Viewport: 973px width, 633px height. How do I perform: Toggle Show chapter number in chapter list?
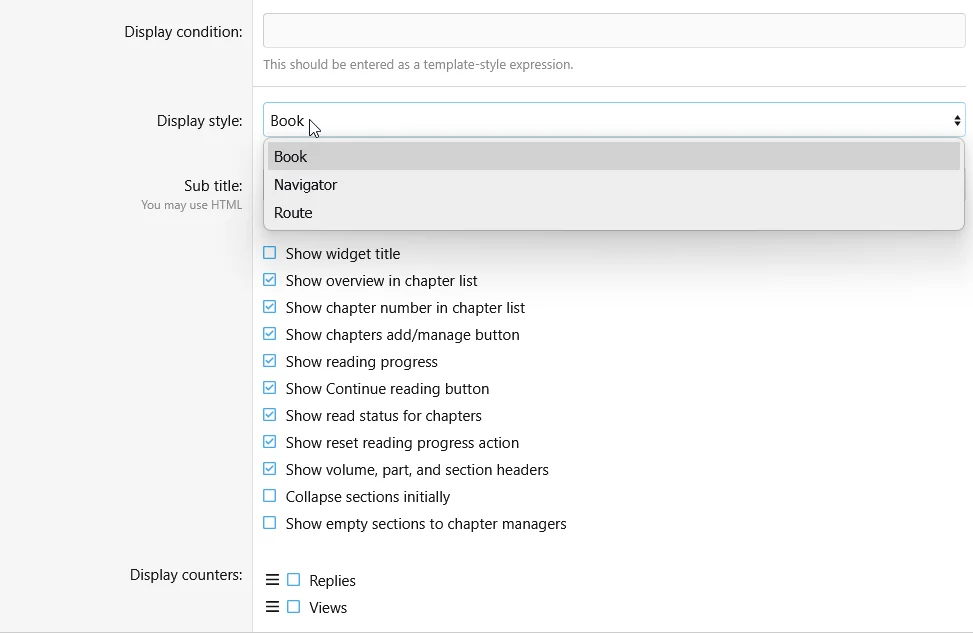(x=269, y=307)
